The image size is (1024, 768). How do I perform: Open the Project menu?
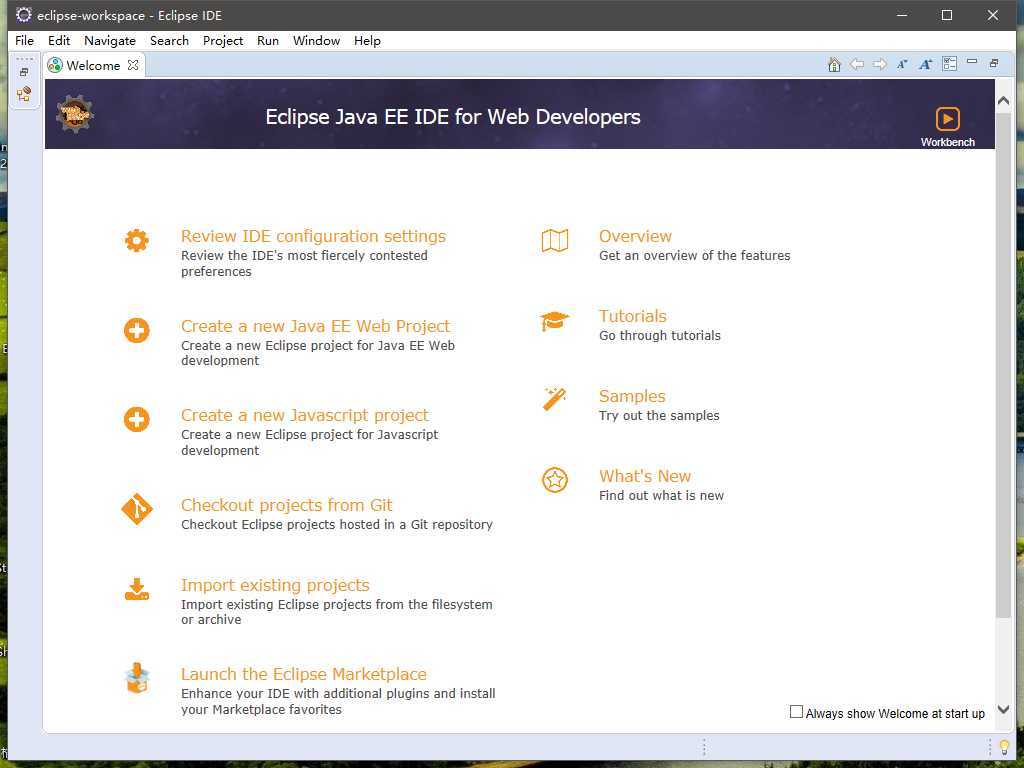[223, 40]
